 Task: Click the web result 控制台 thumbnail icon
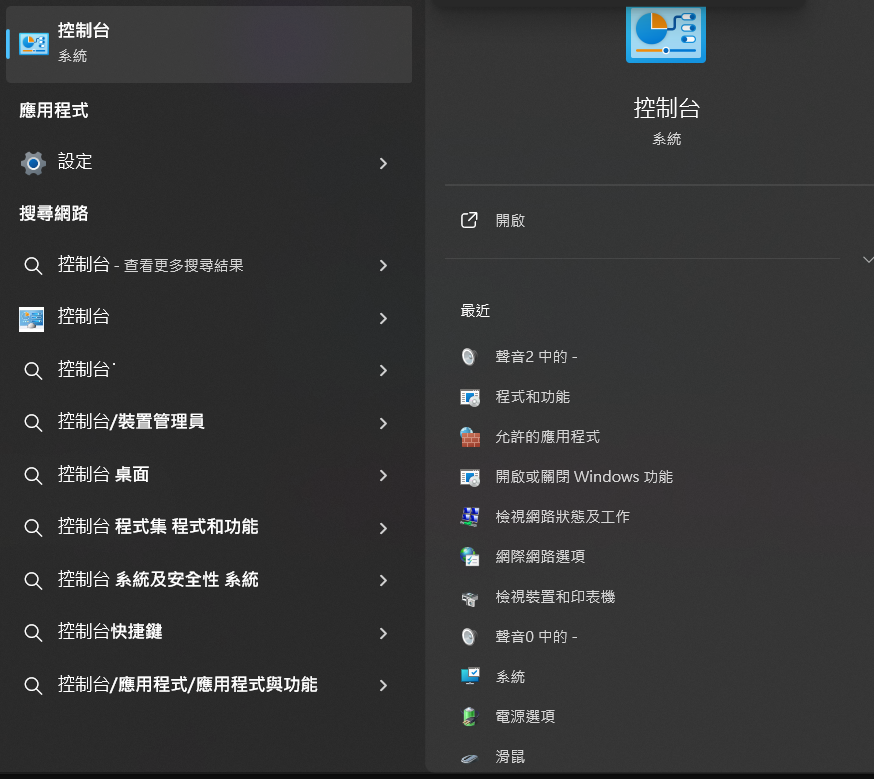(x=31, y=319)
